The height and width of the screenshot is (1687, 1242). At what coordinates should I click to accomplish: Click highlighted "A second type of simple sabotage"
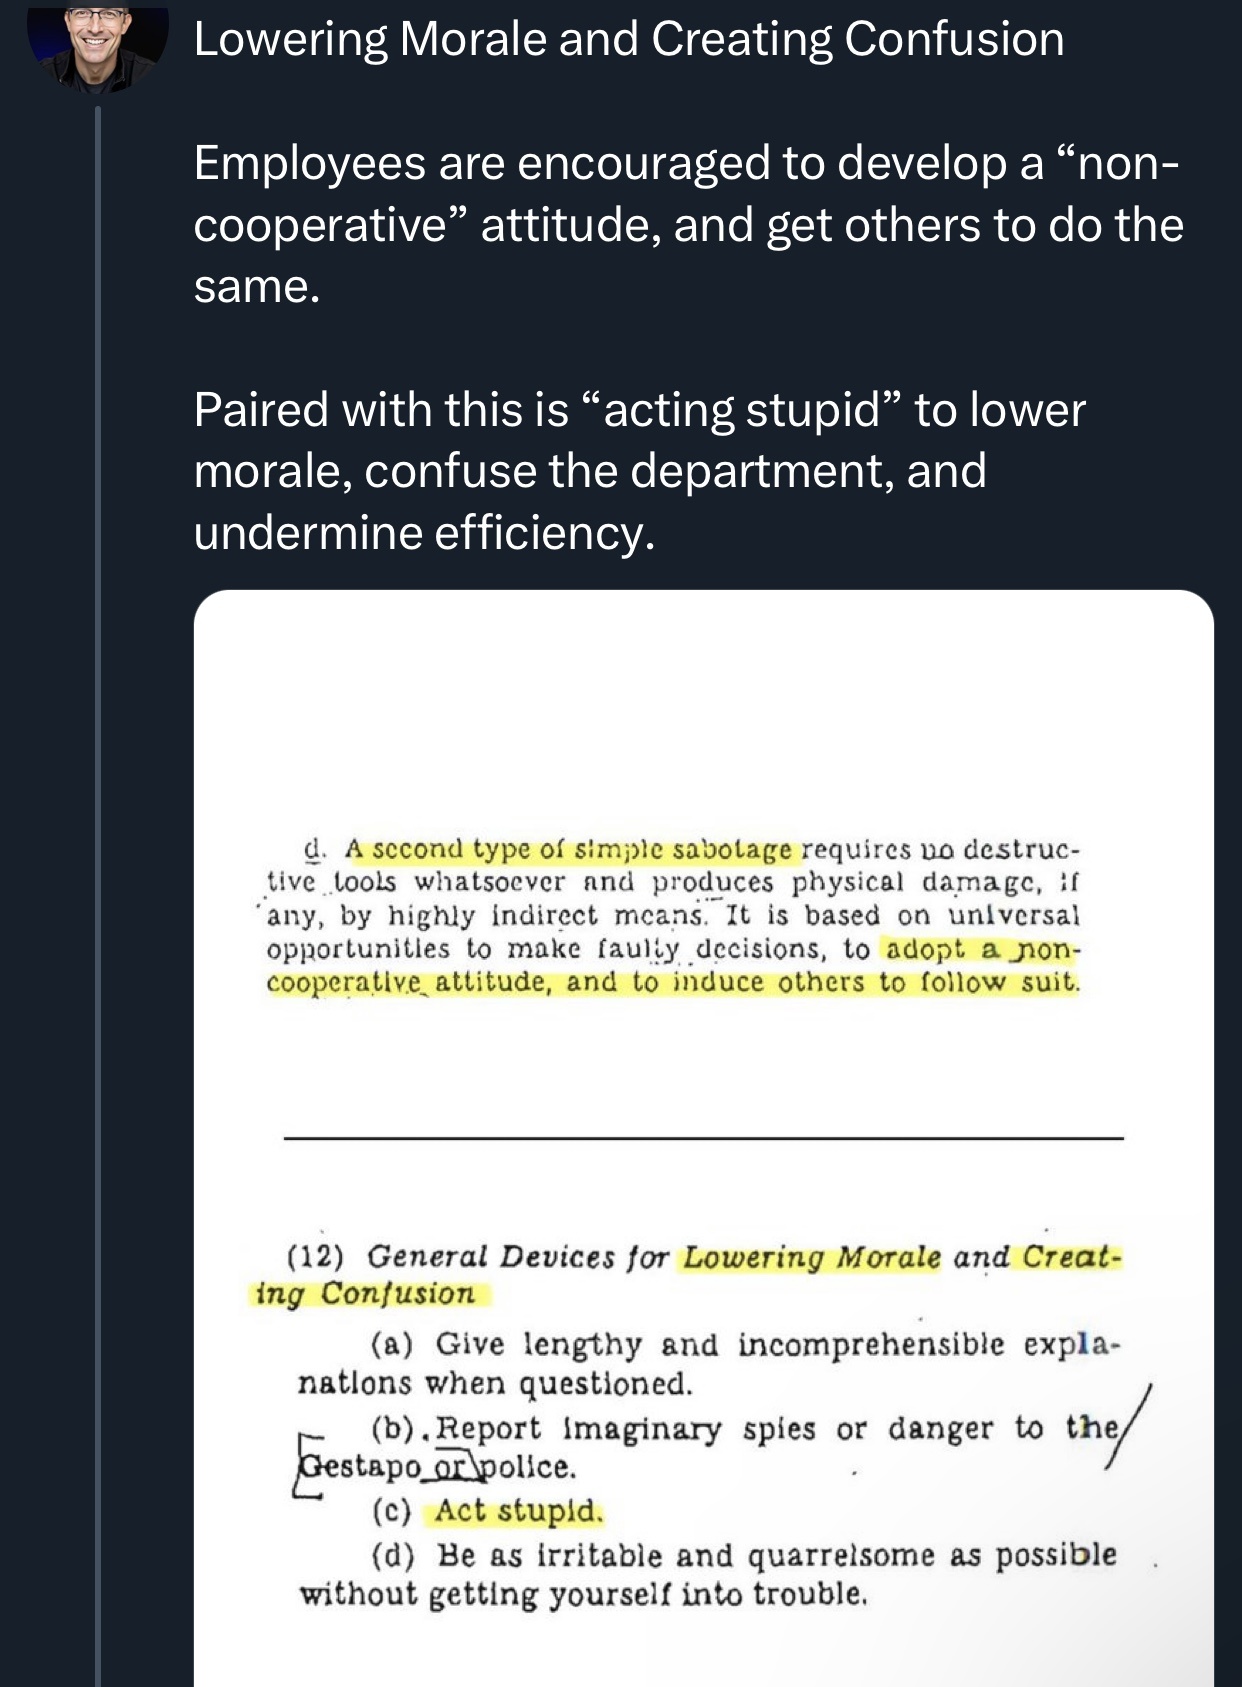[x=568, y=849]
